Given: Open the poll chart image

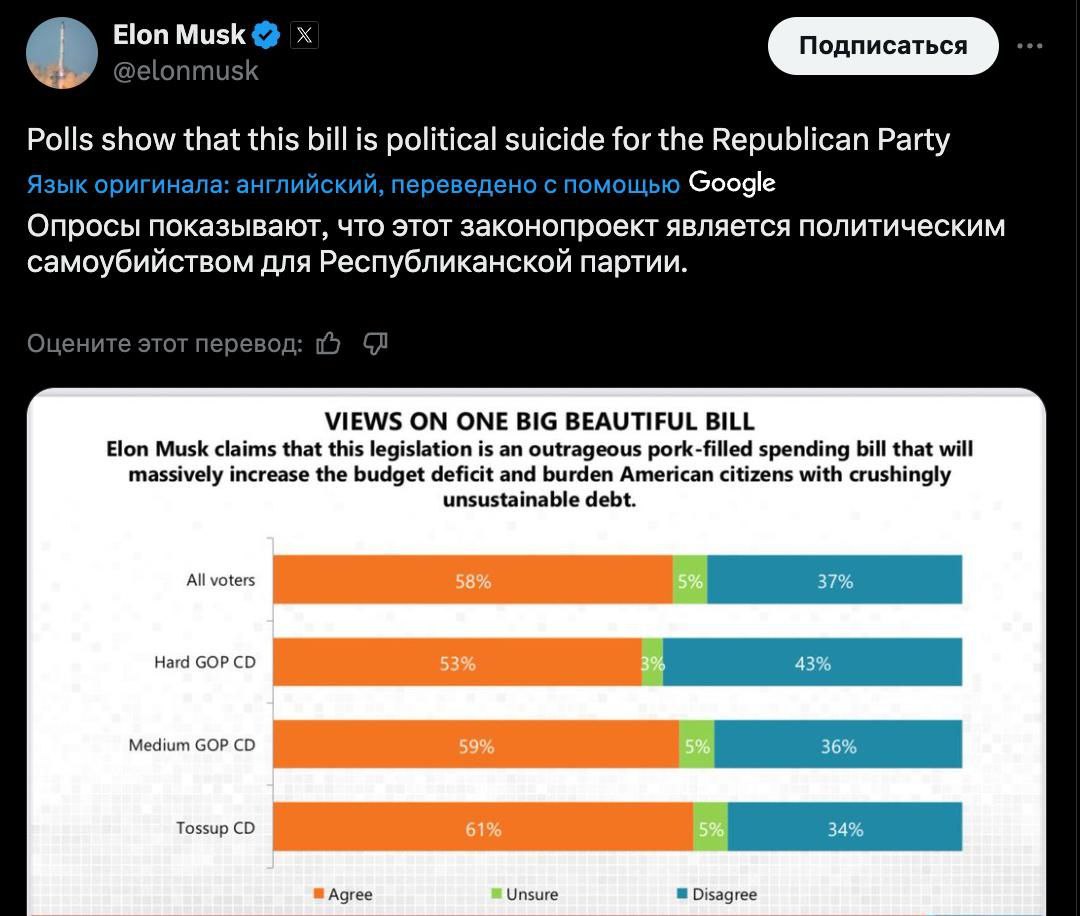Looking at the screenshot, I should coord(536,650).
